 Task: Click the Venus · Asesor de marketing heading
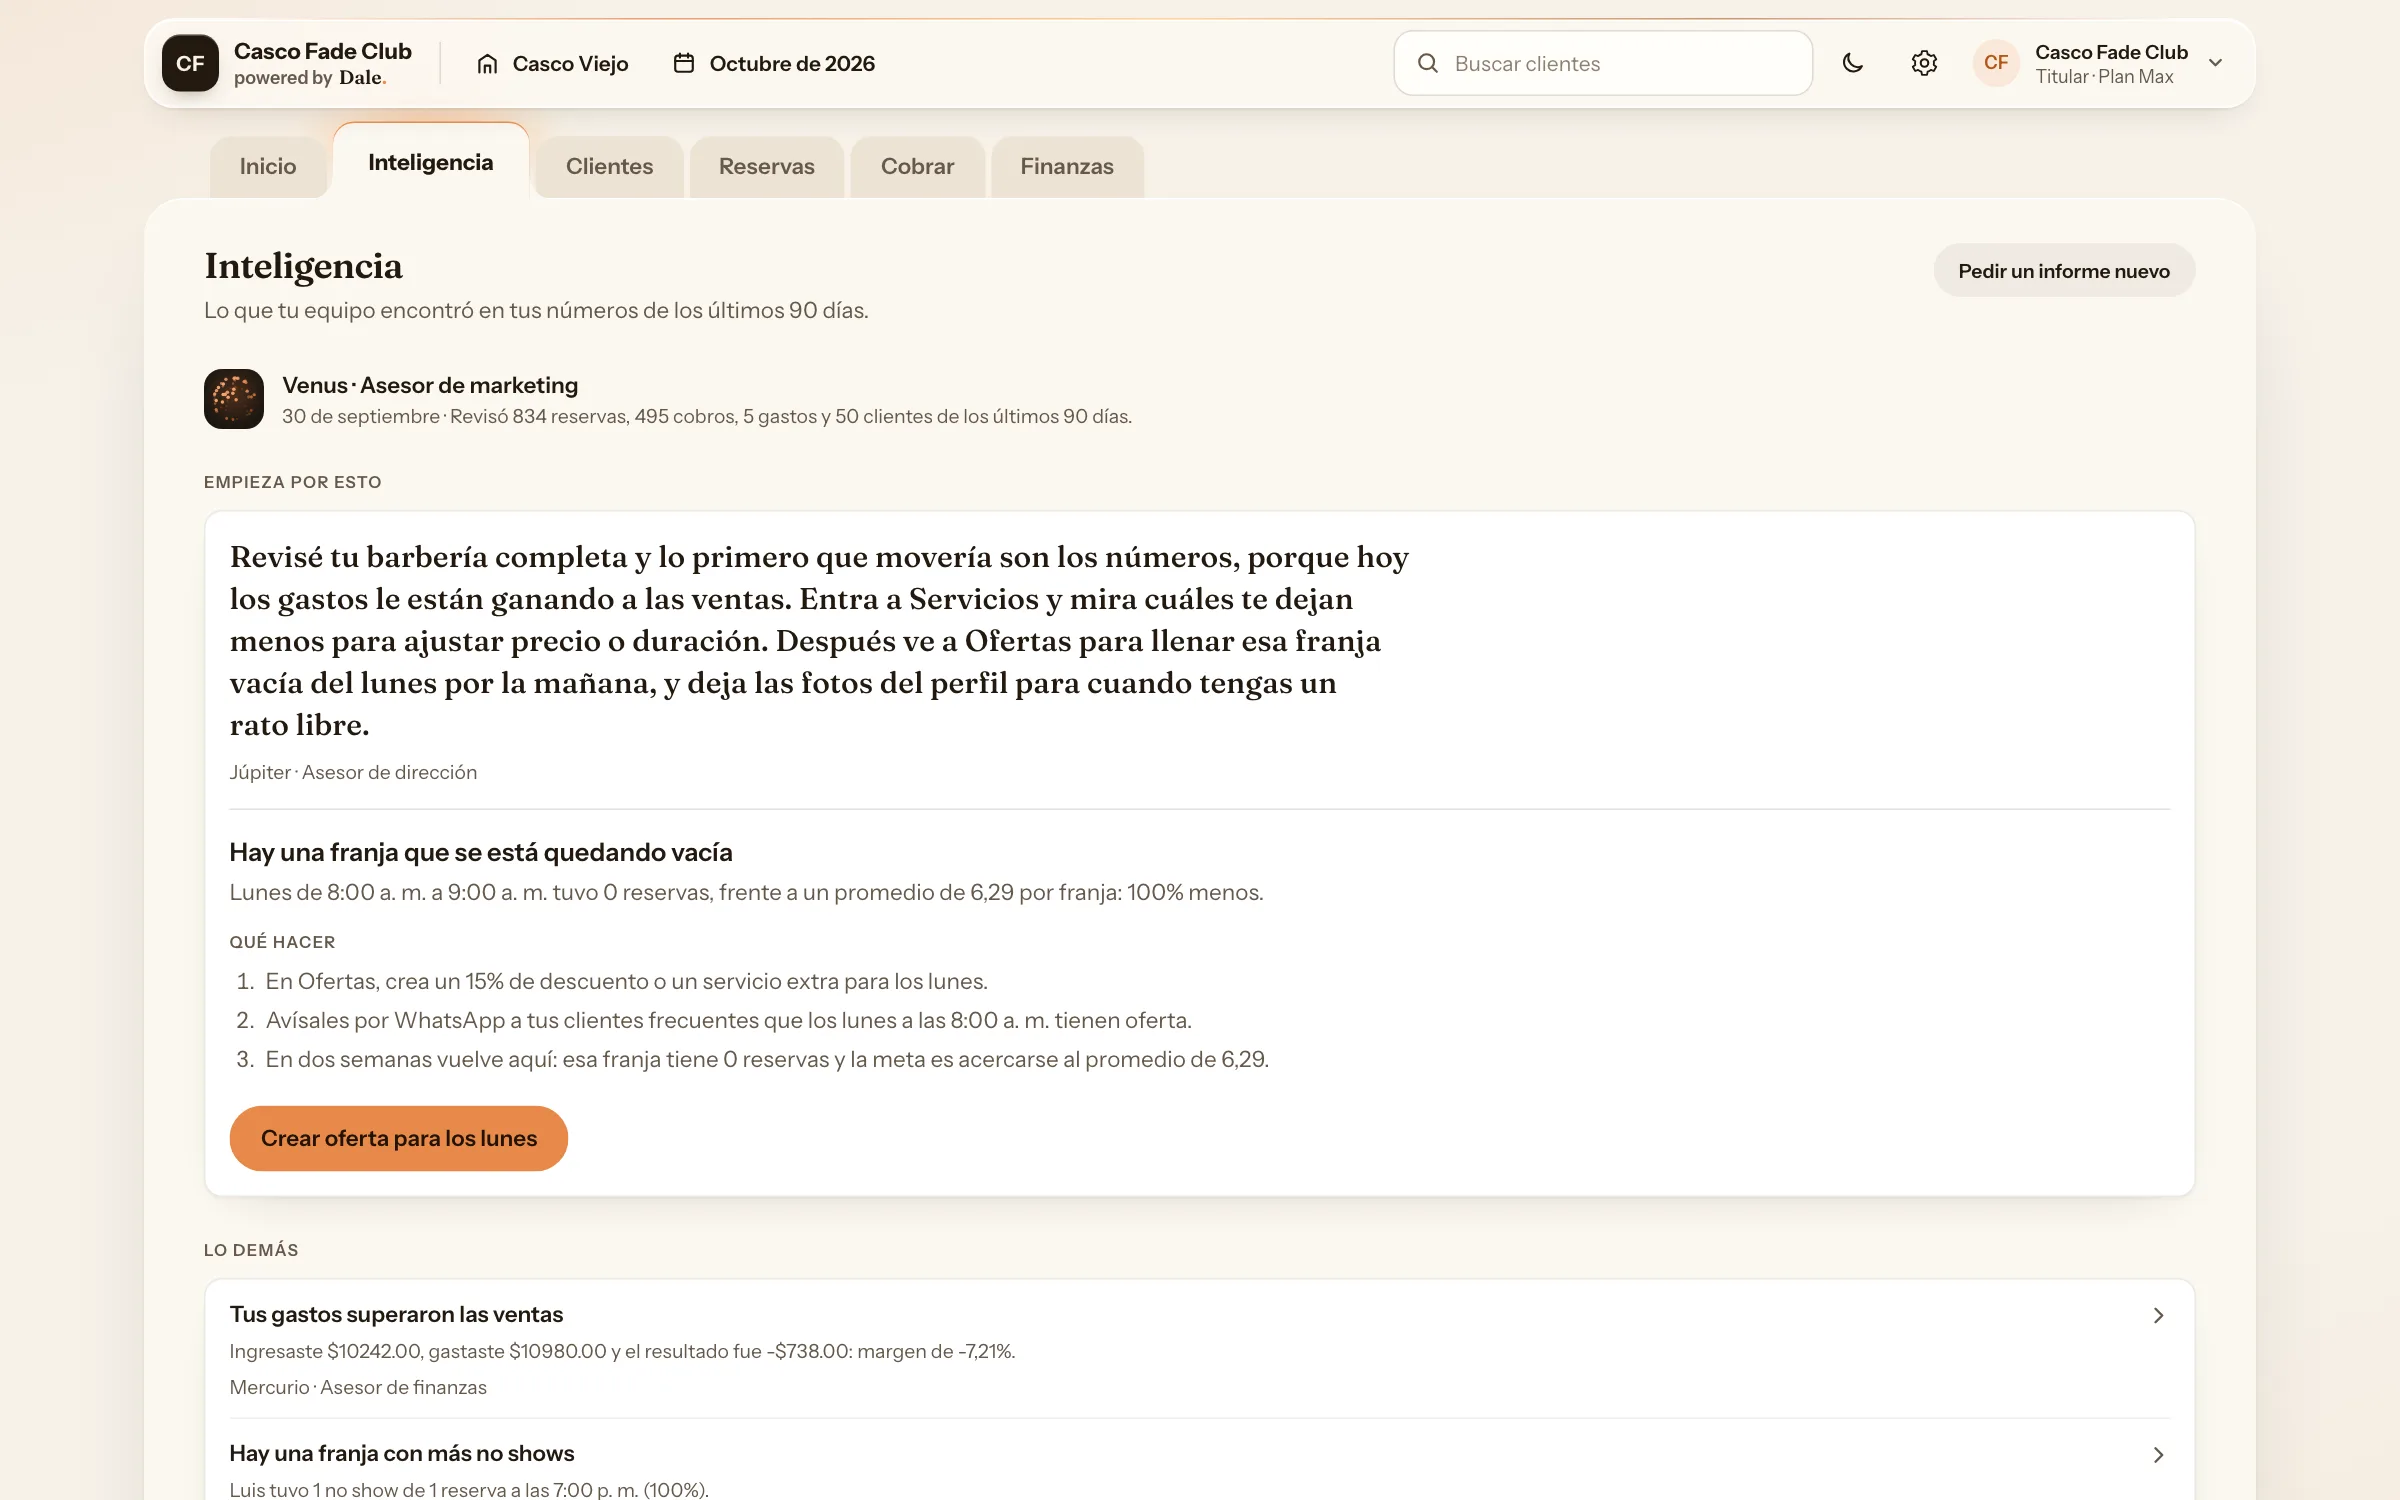[430, 385]
